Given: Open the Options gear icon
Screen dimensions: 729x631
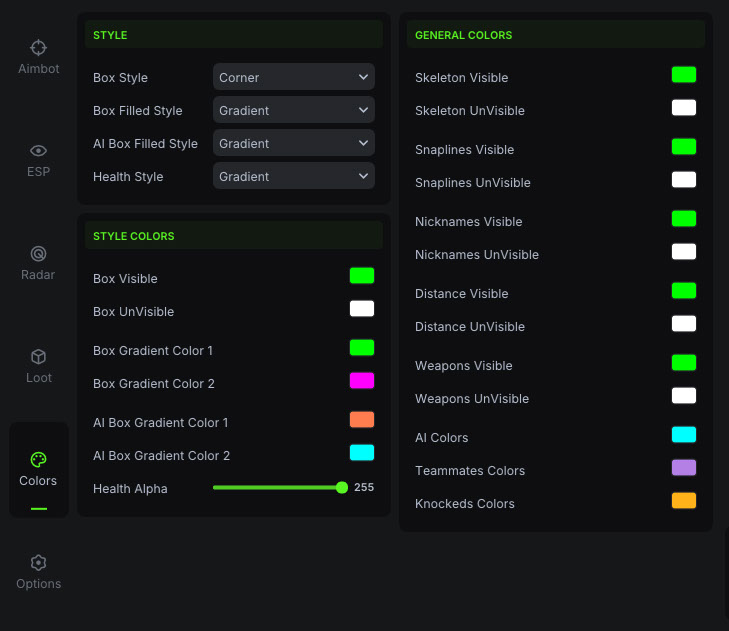Looking at the screenshot, I should tap(38, 563).
